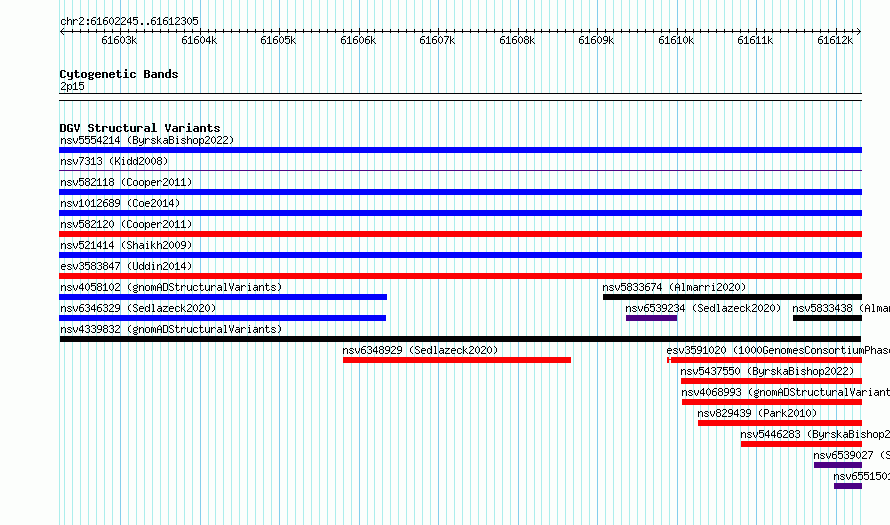Image resolution: width=890 pixels, height=525 pixels.
Task: Click the nsv5446283 variant label
Action: [815, 434]
